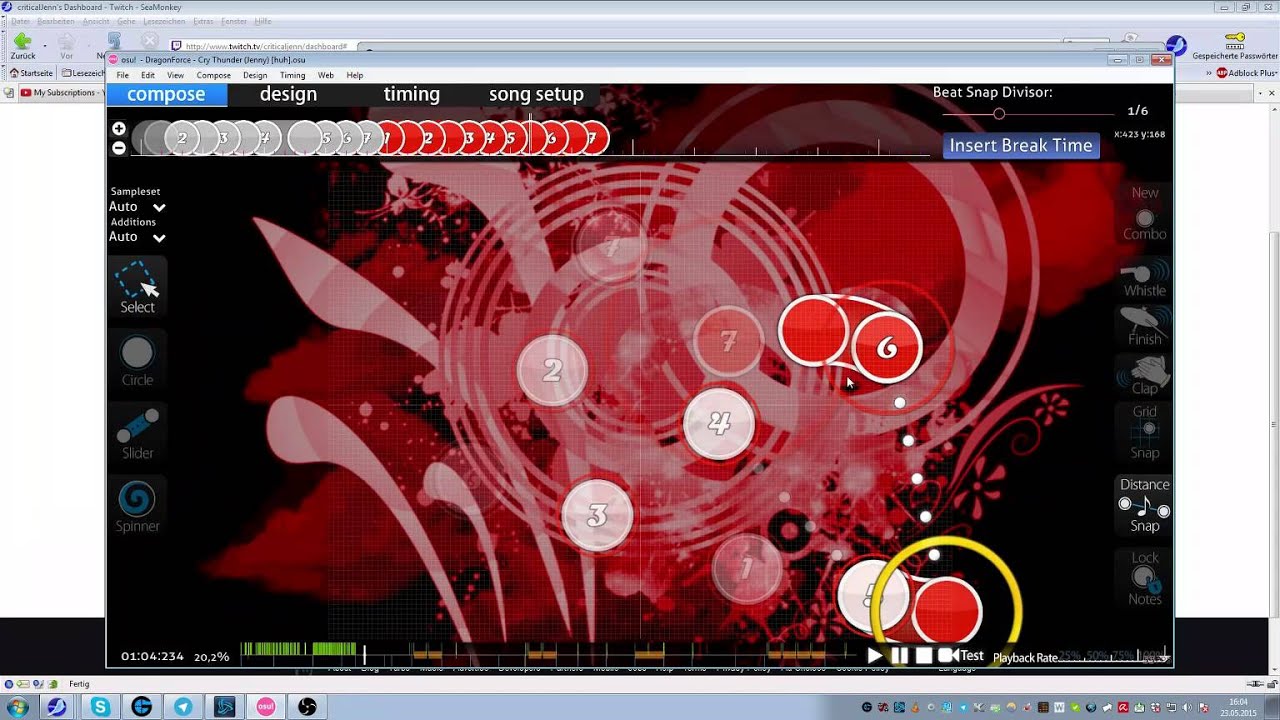The image size is (1280, 720).
Task: Switch to the timing tab
Action: click(412, 94)
